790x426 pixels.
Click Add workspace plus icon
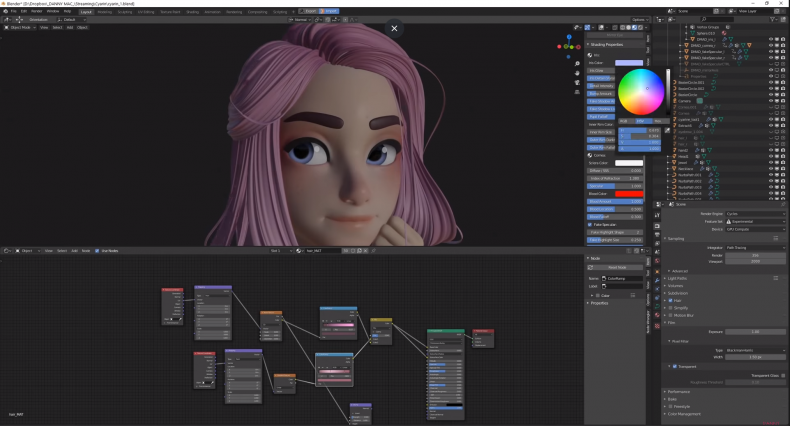(x=293, y=11)
